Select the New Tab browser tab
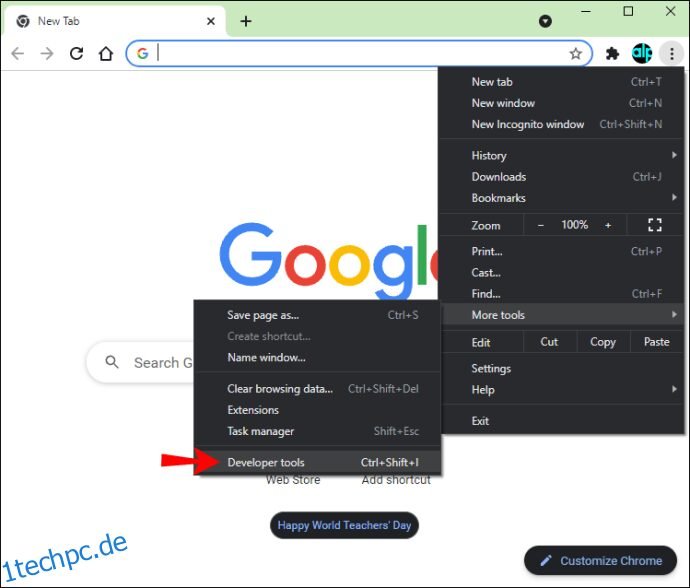The height and width of the screenshot is (588, 690). 114,21
